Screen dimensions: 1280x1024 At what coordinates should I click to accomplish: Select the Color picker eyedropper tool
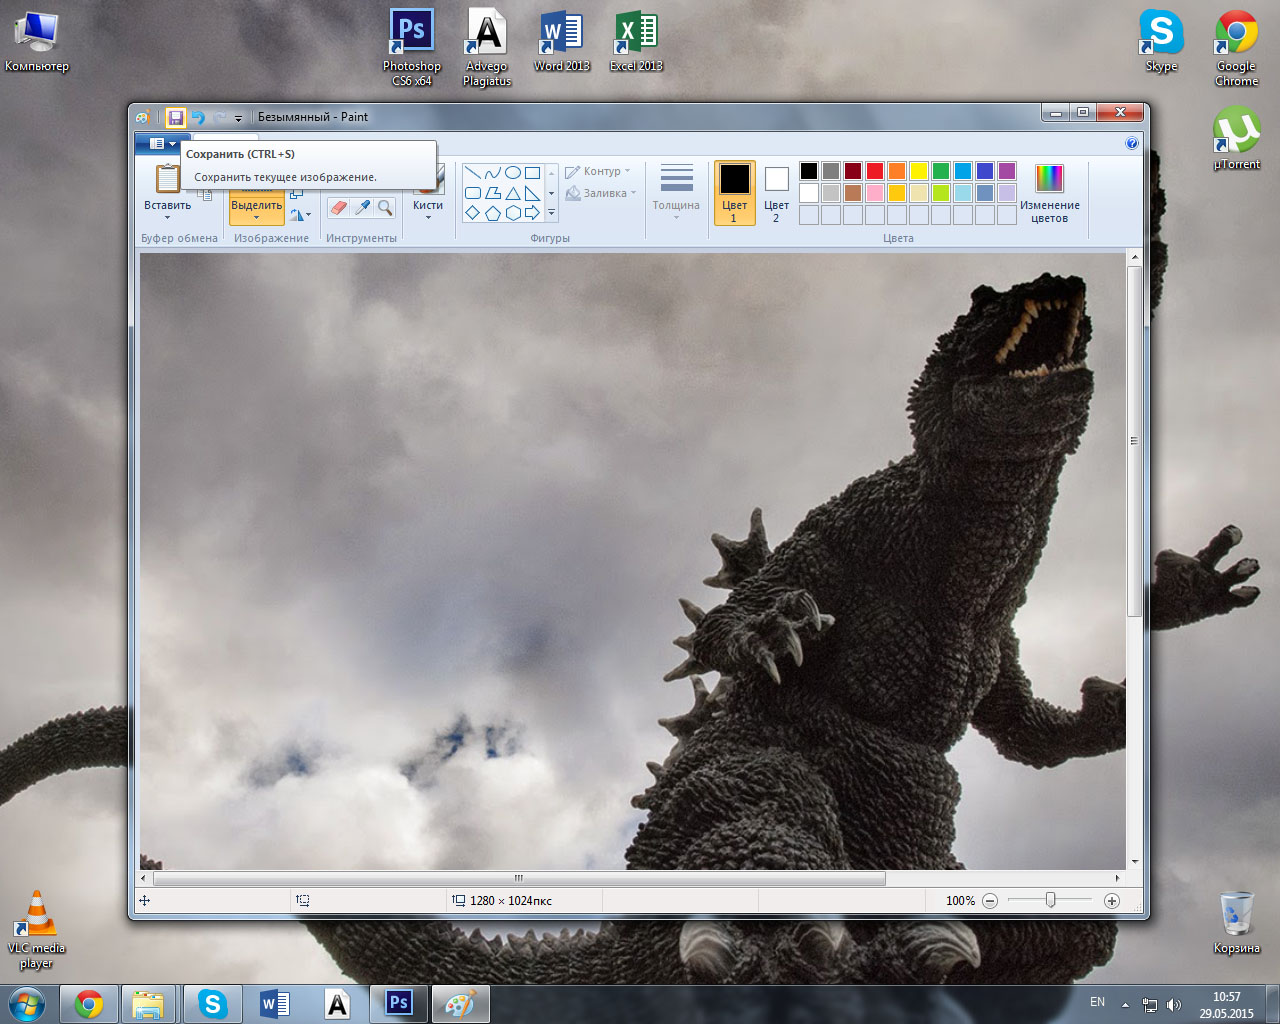(x=362, y=208)
